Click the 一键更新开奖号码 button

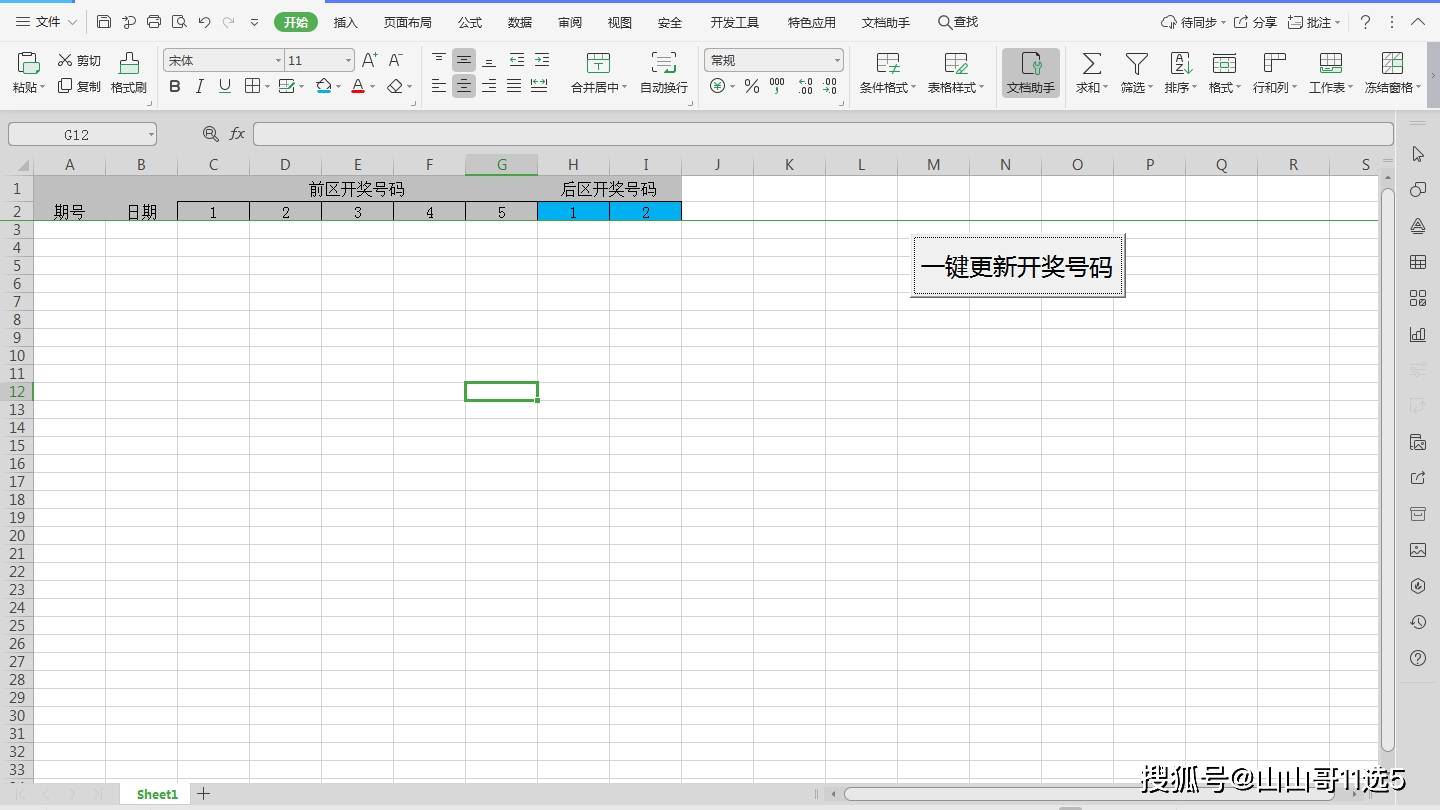pos(1018,266)
